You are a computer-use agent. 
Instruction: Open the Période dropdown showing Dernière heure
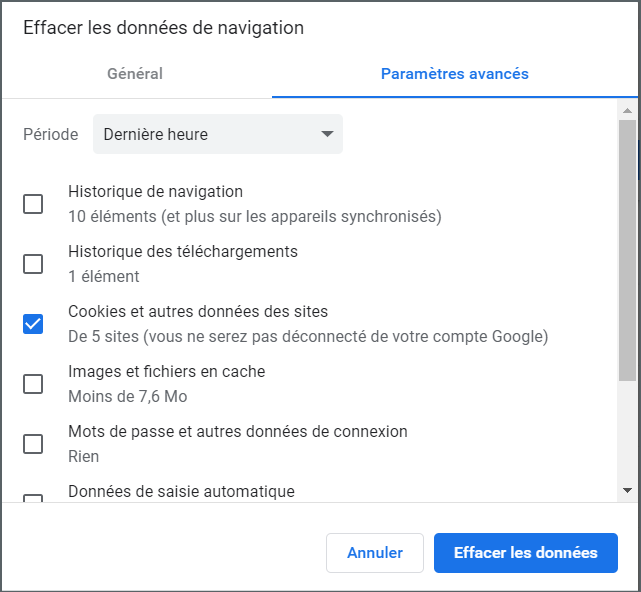(x=217, y=134)
